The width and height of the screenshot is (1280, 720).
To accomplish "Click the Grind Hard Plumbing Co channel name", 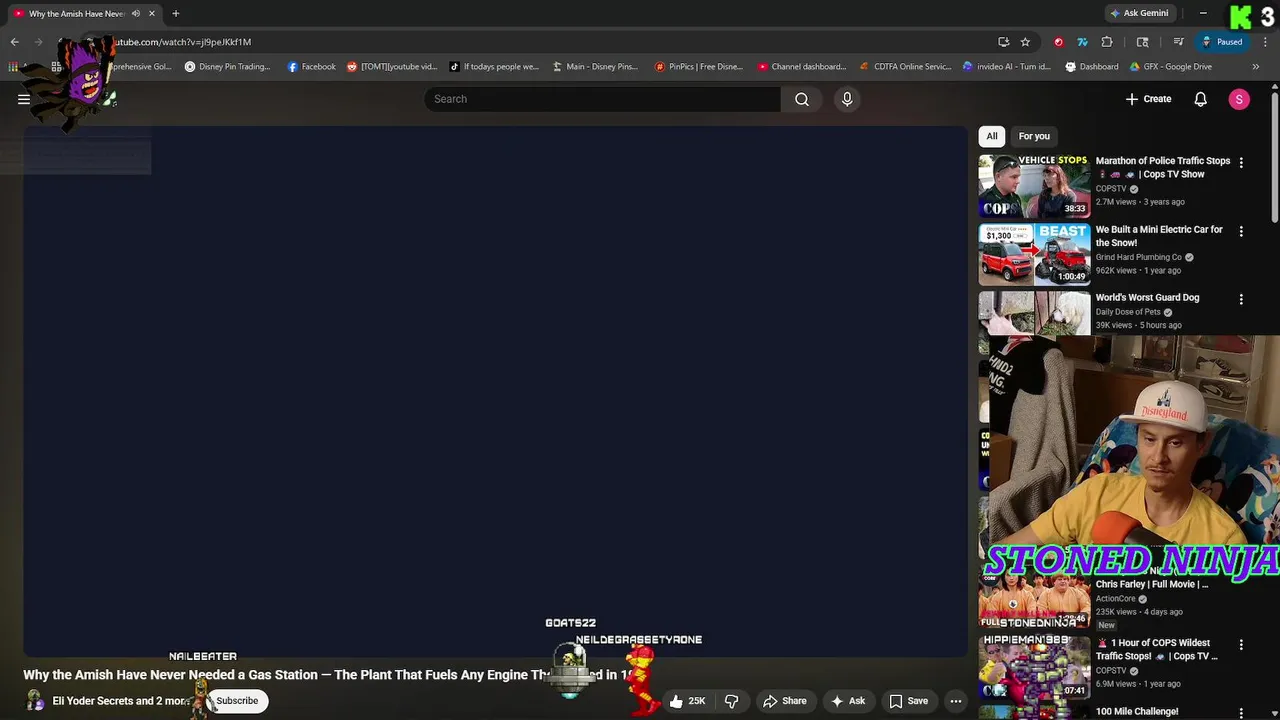I will (1138, 257).
